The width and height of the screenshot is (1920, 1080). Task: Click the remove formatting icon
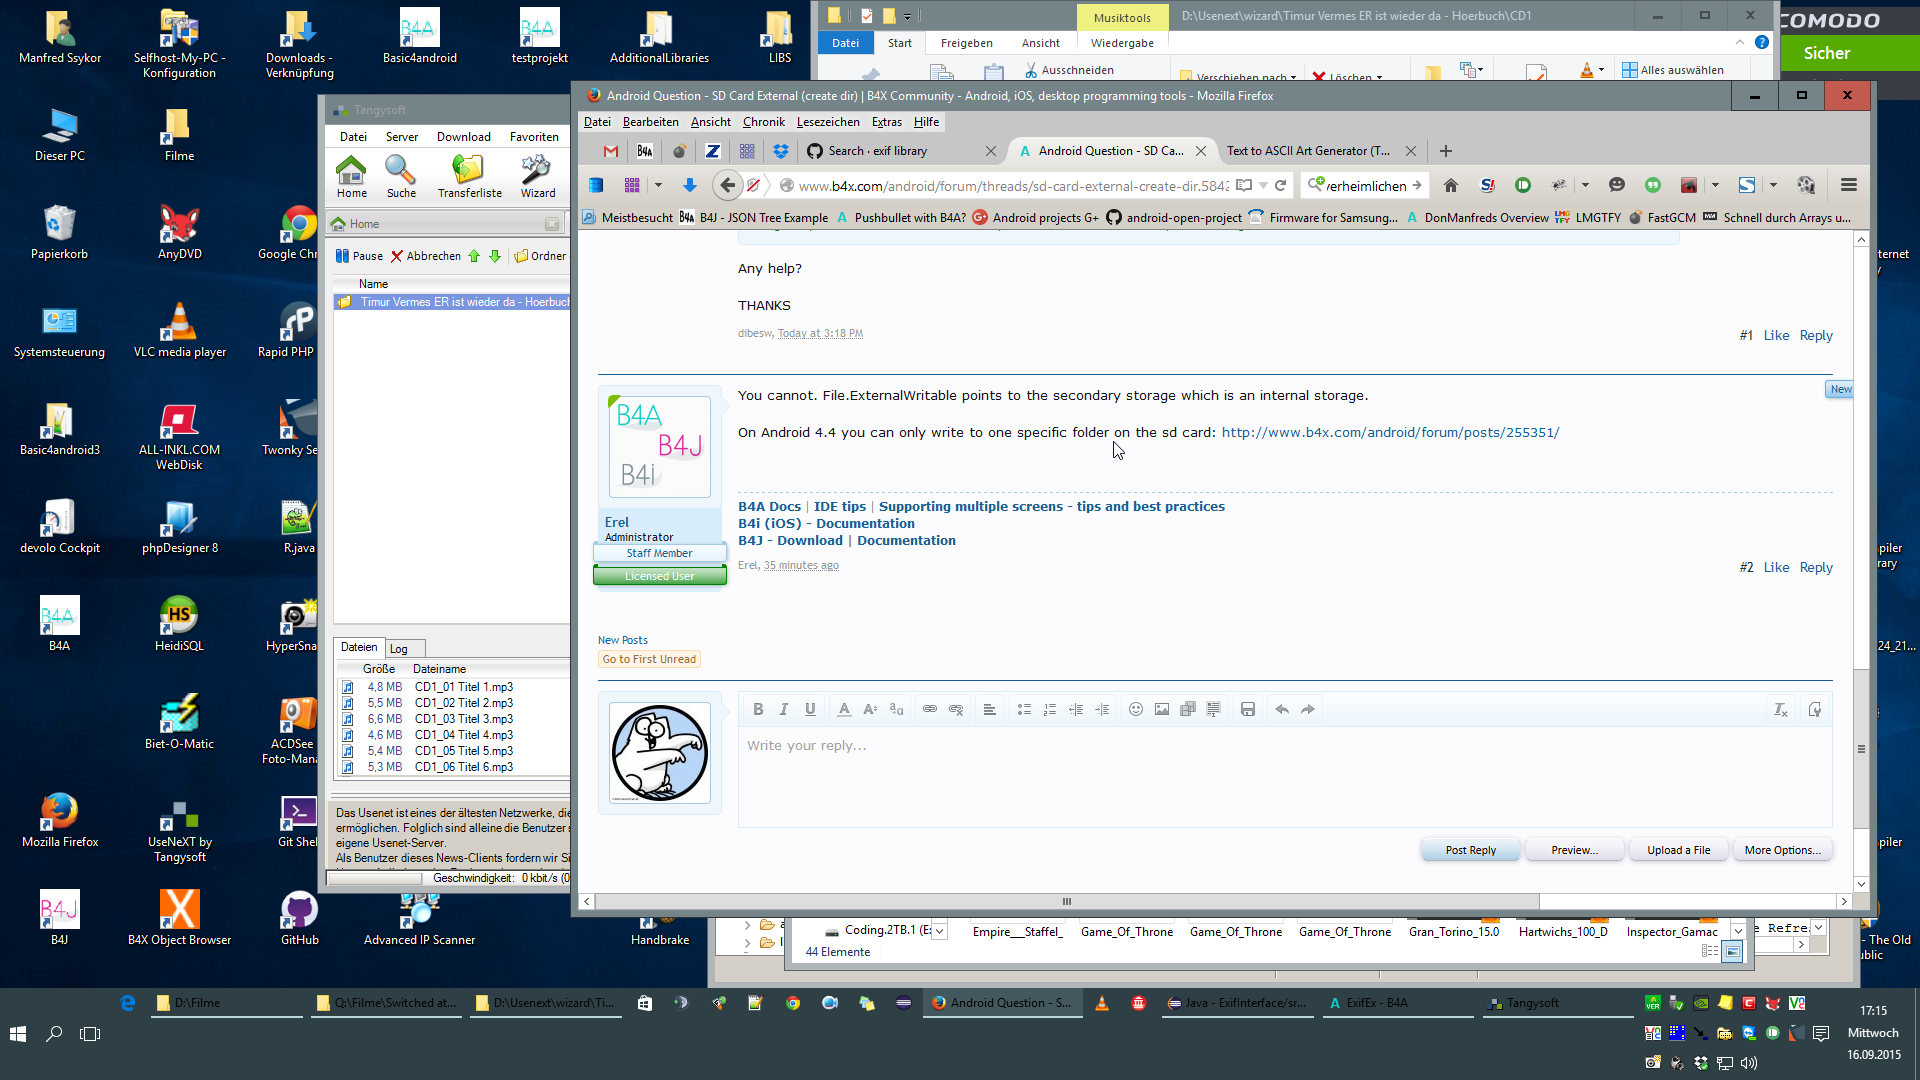click(x=1780, y=709)
